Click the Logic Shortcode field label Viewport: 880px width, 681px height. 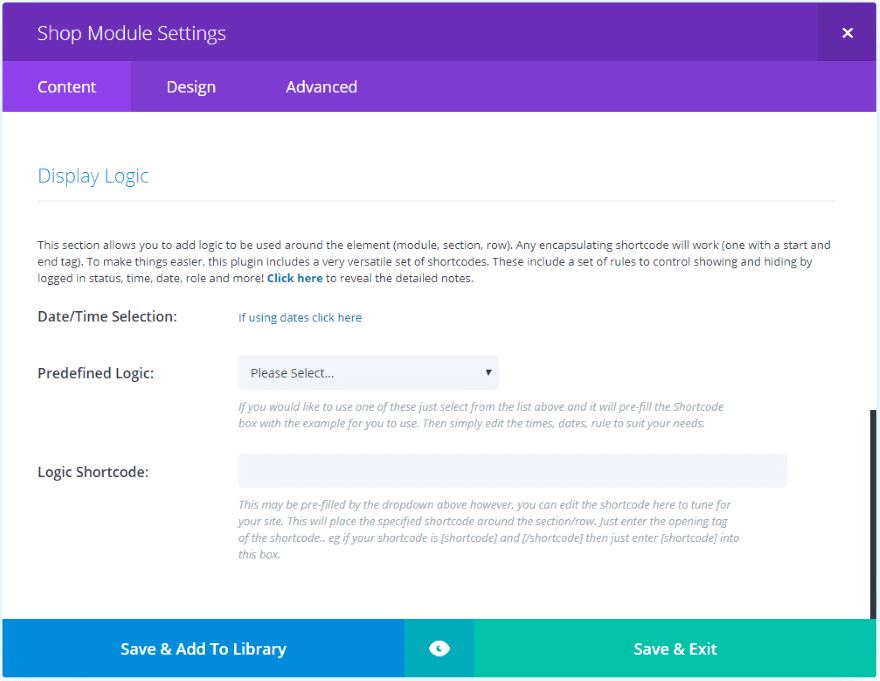coord(93,472)
